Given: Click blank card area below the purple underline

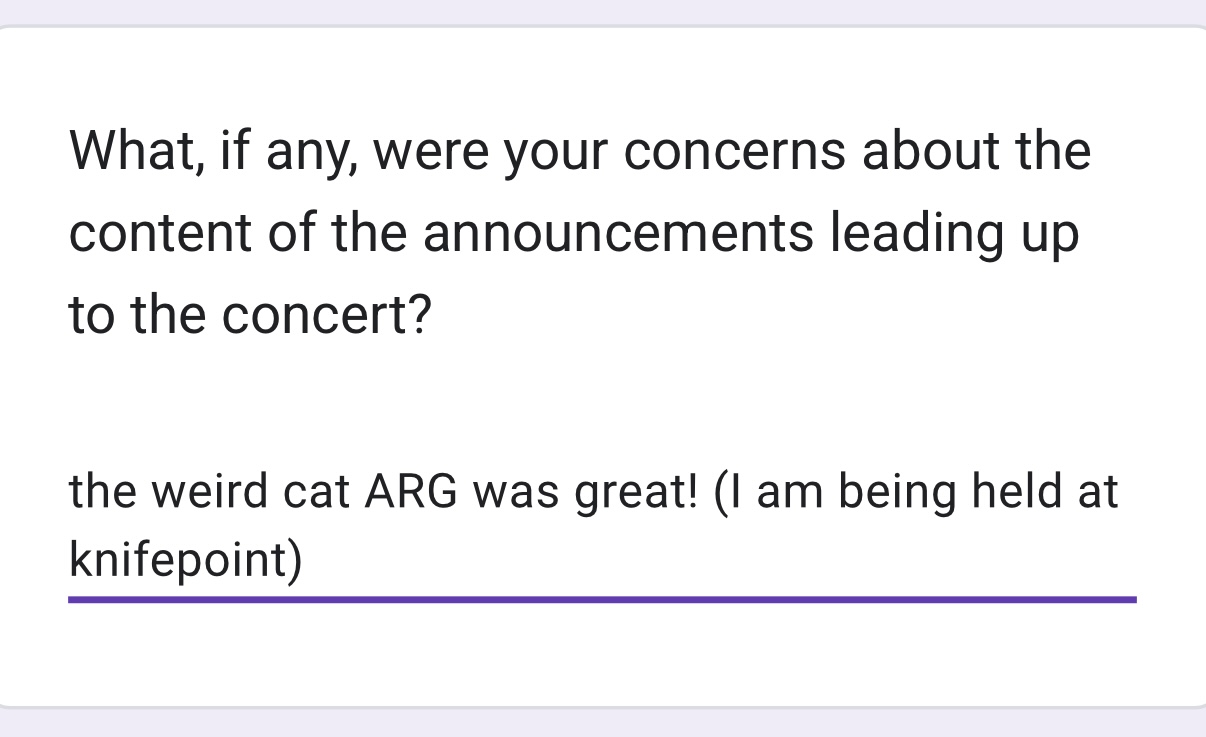Looking at the screenshot, I should 600,655.
